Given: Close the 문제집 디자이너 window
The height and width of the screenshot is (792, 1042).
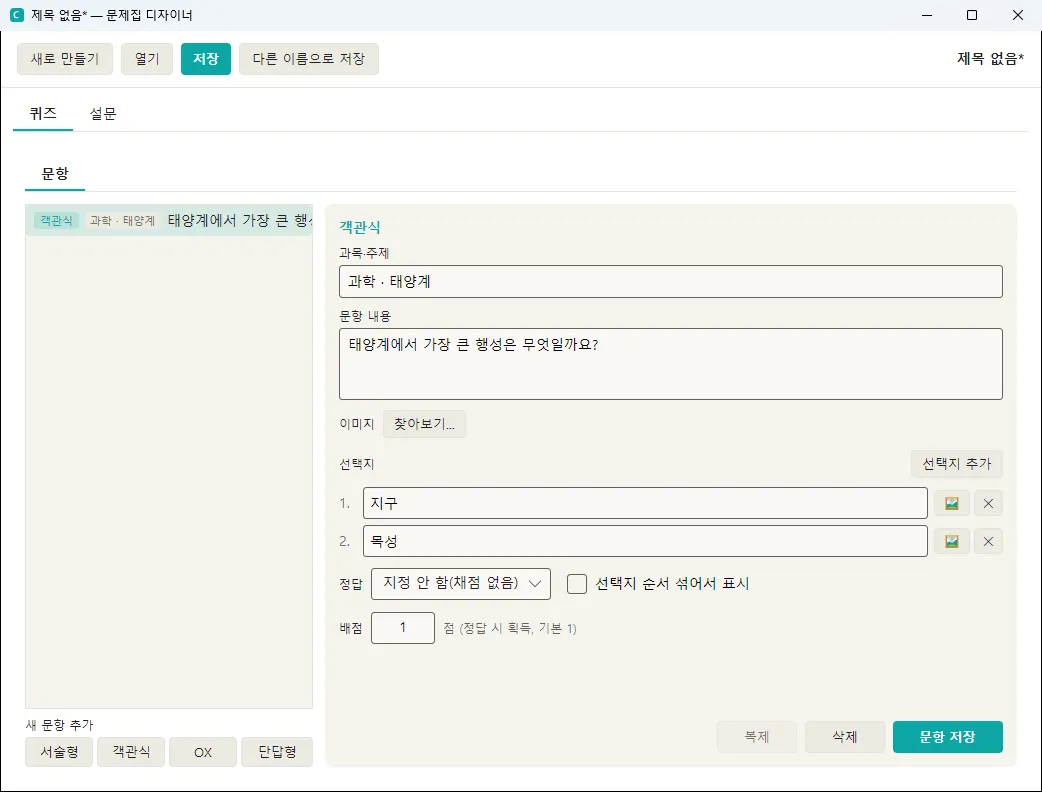Looking at the screenshot, I should tap(1017, 15).
